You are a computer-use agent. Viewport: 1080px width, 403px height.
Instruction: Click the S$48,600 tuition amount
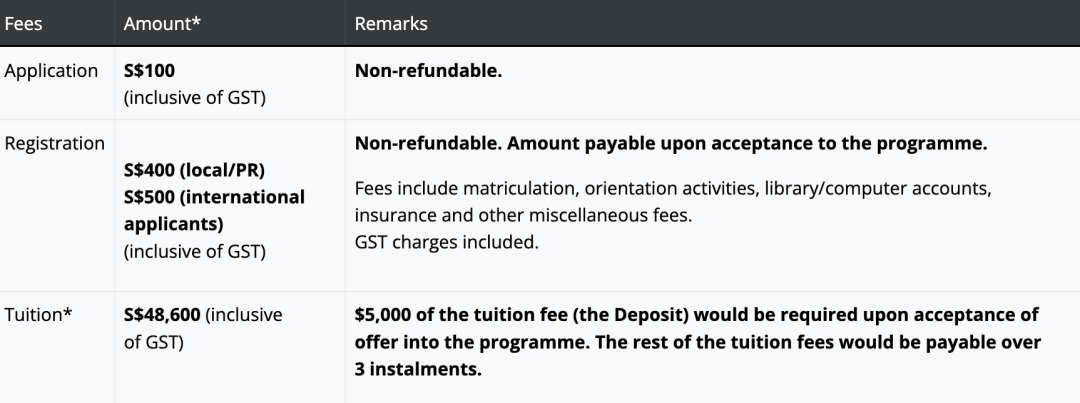(x=161, y=316)
